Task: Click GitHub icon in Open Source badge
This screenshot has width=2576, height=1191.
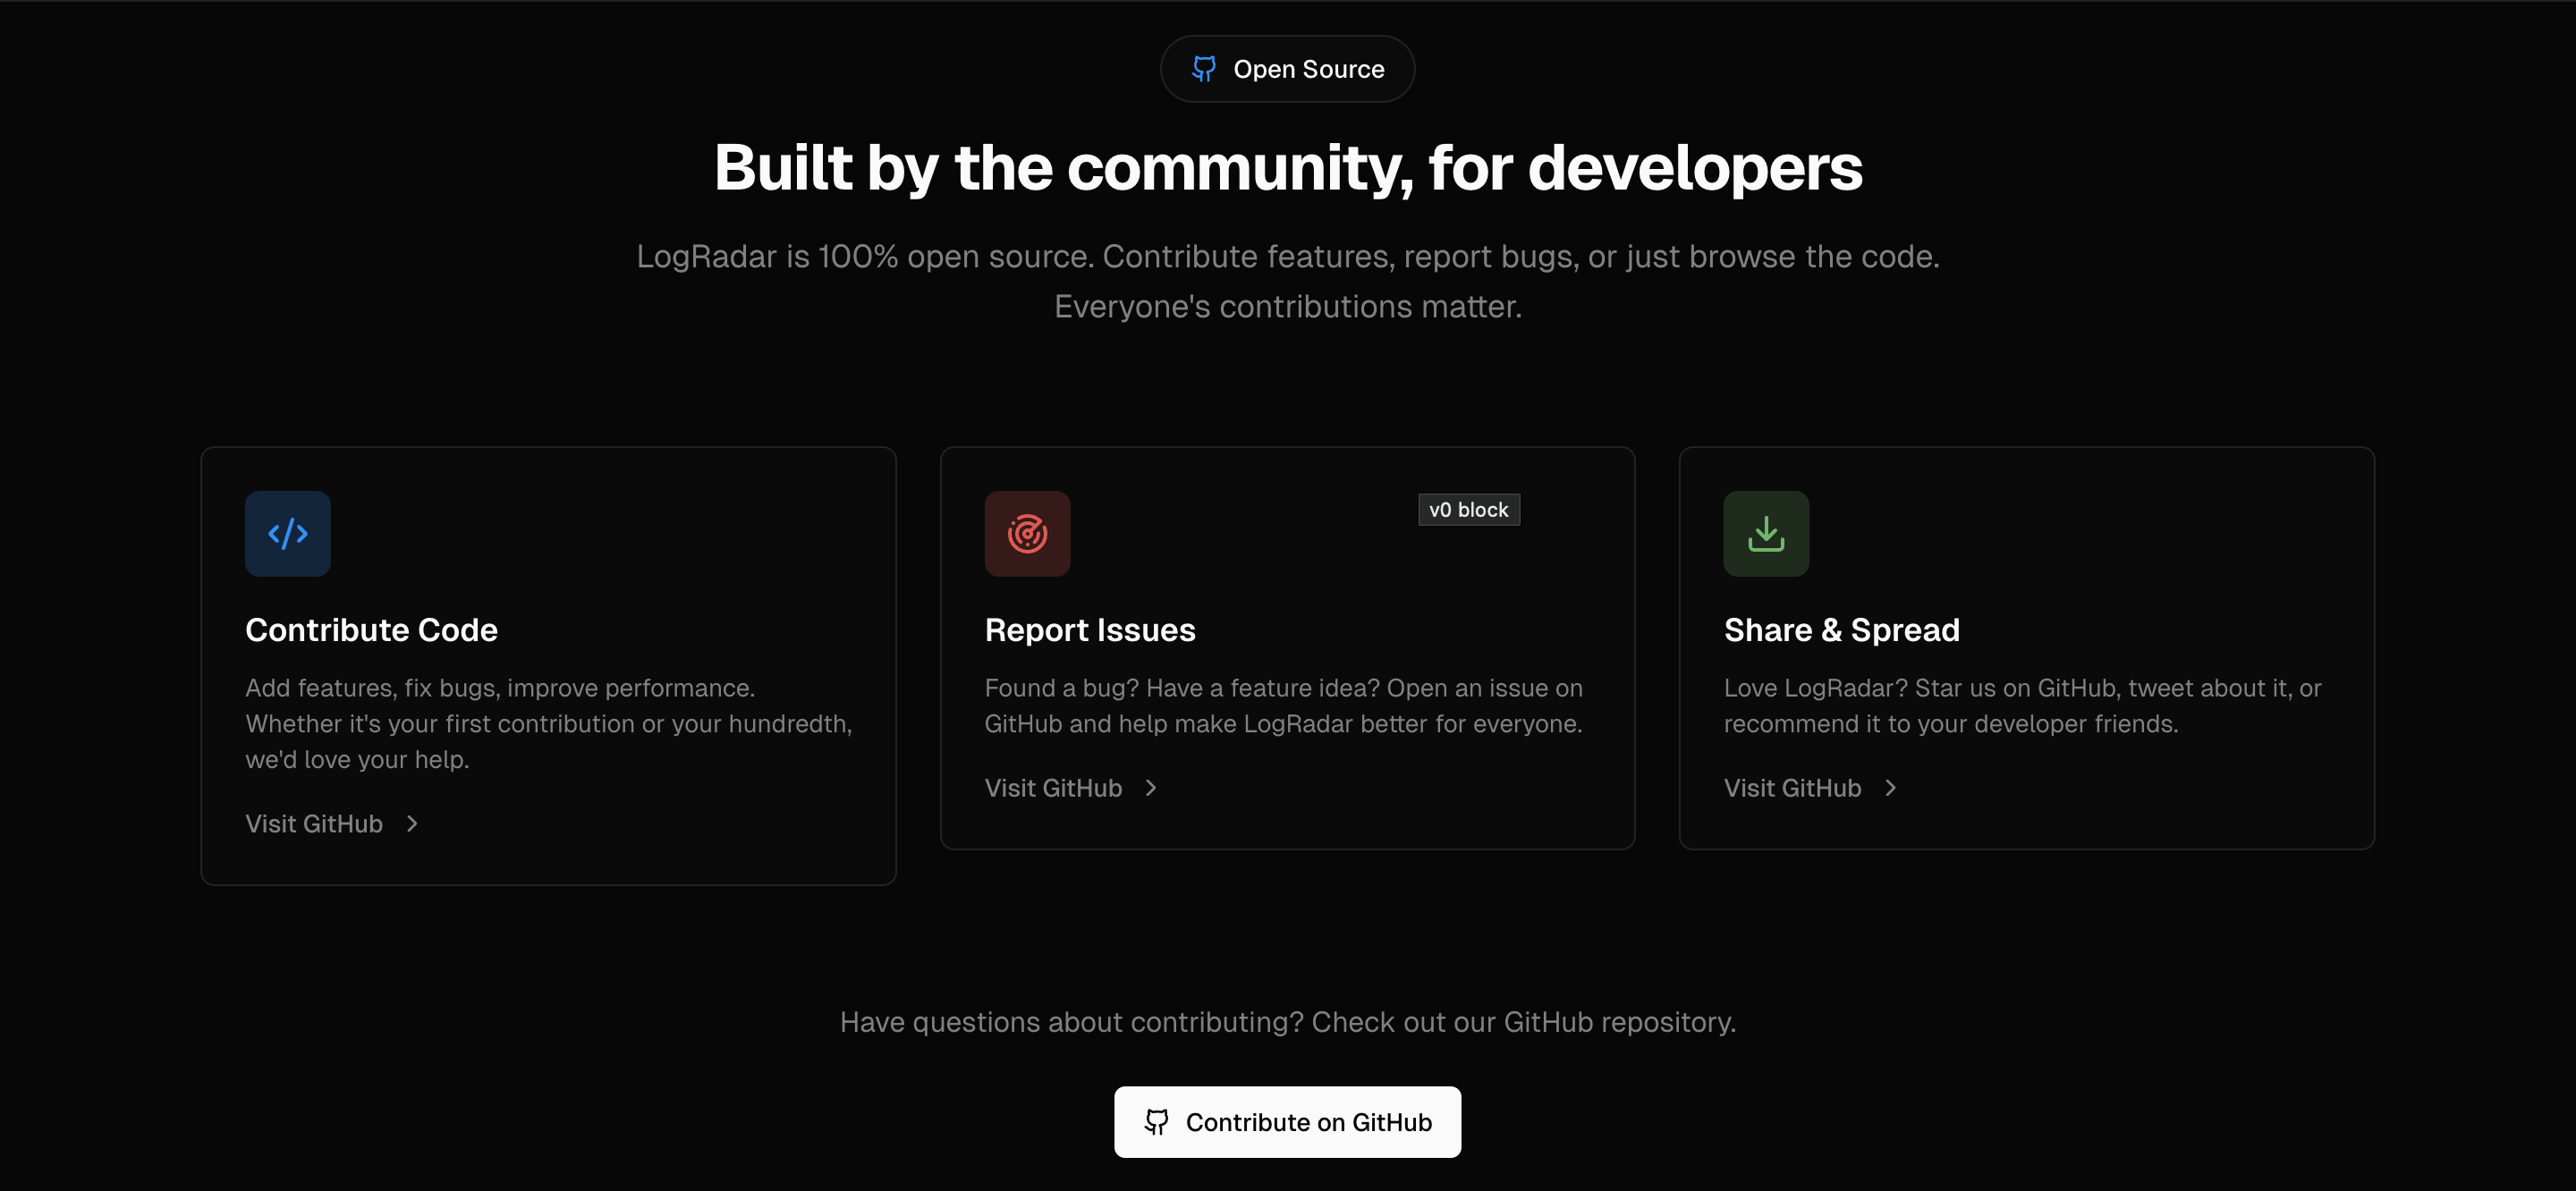Action: click(x=1204, y=69)
